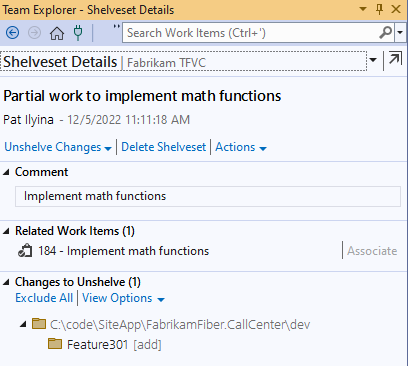Click the Fabrikam TFVC project name
This screenshot has height=366, width=408.
coord(167,63)
